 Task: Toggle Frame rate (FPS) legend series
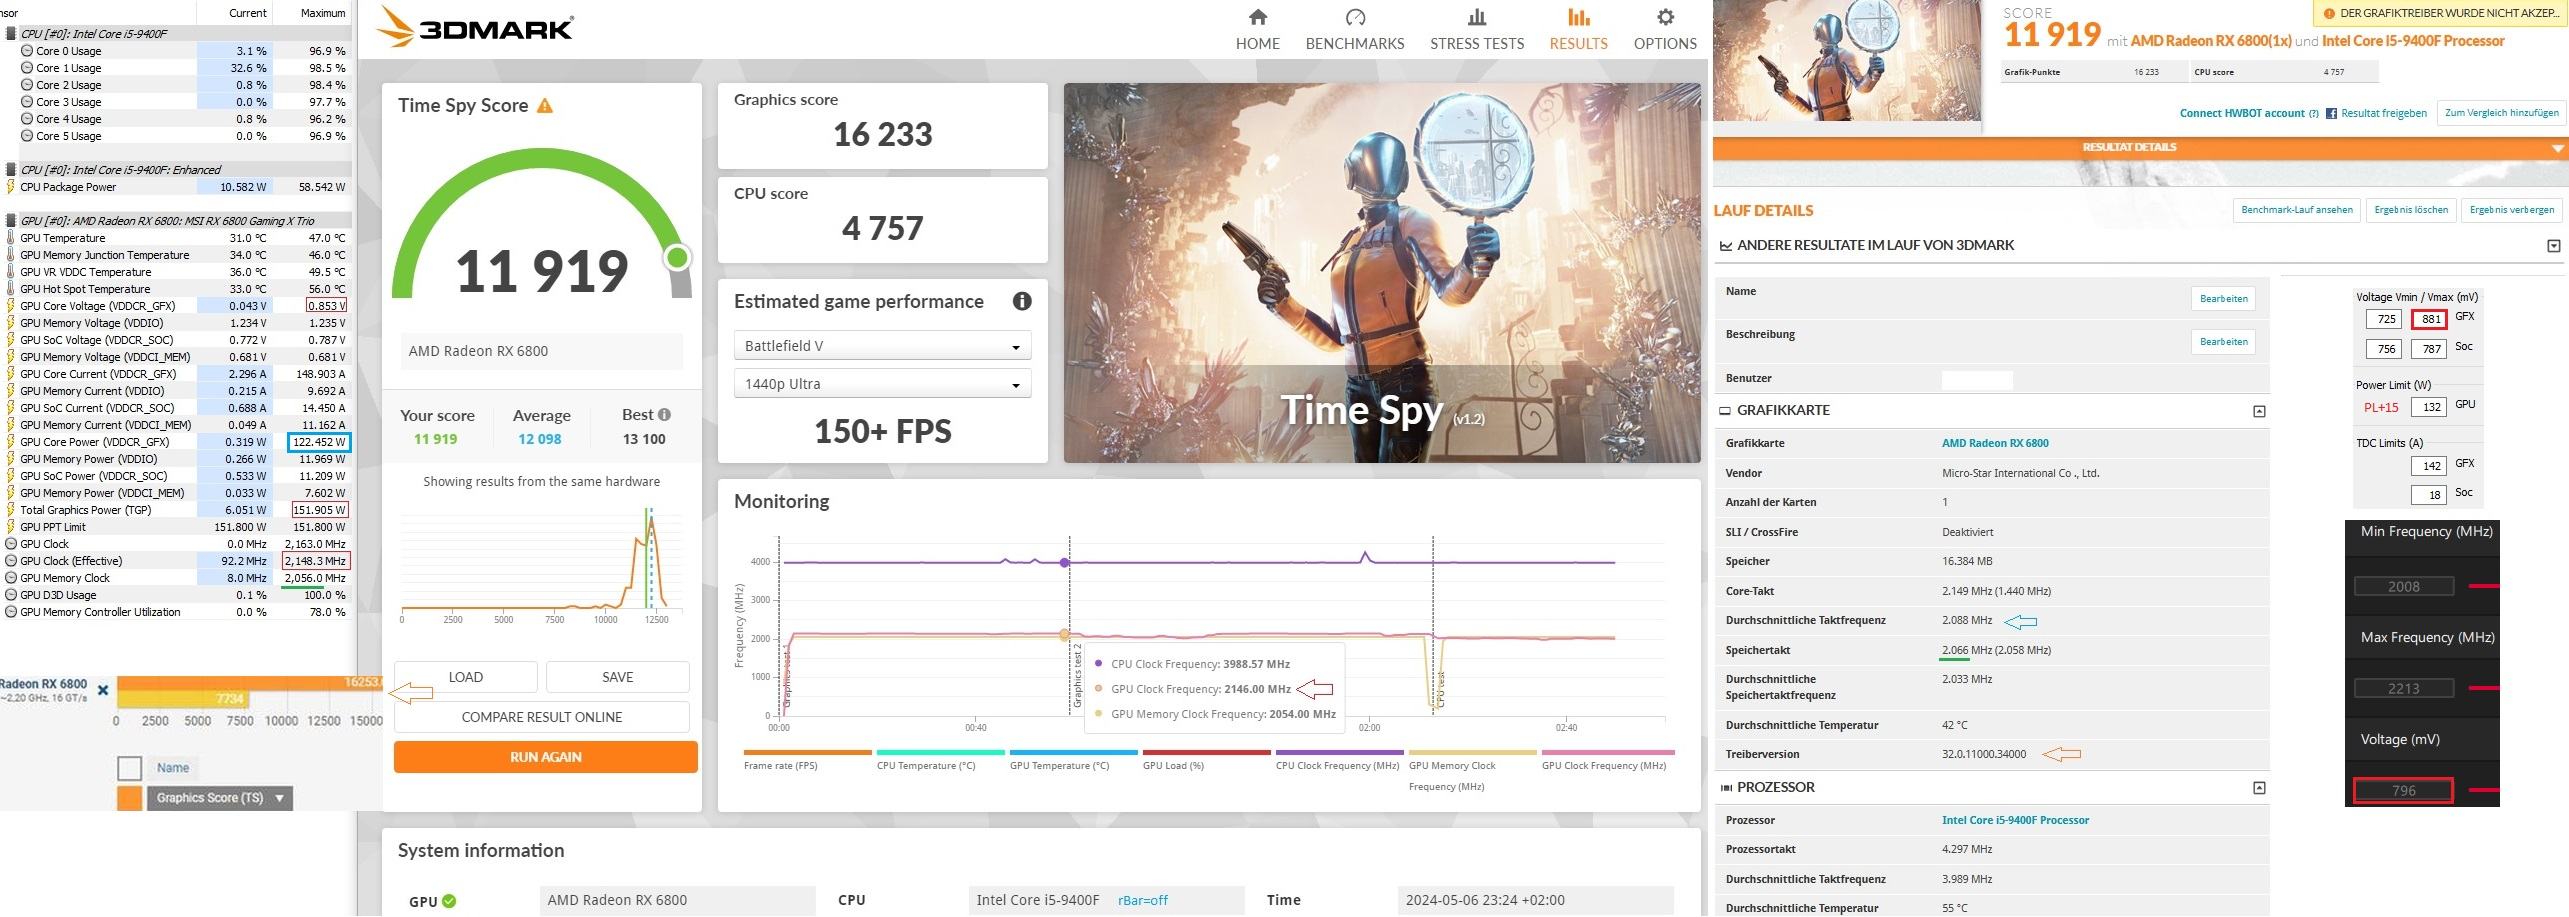point(808,760)
